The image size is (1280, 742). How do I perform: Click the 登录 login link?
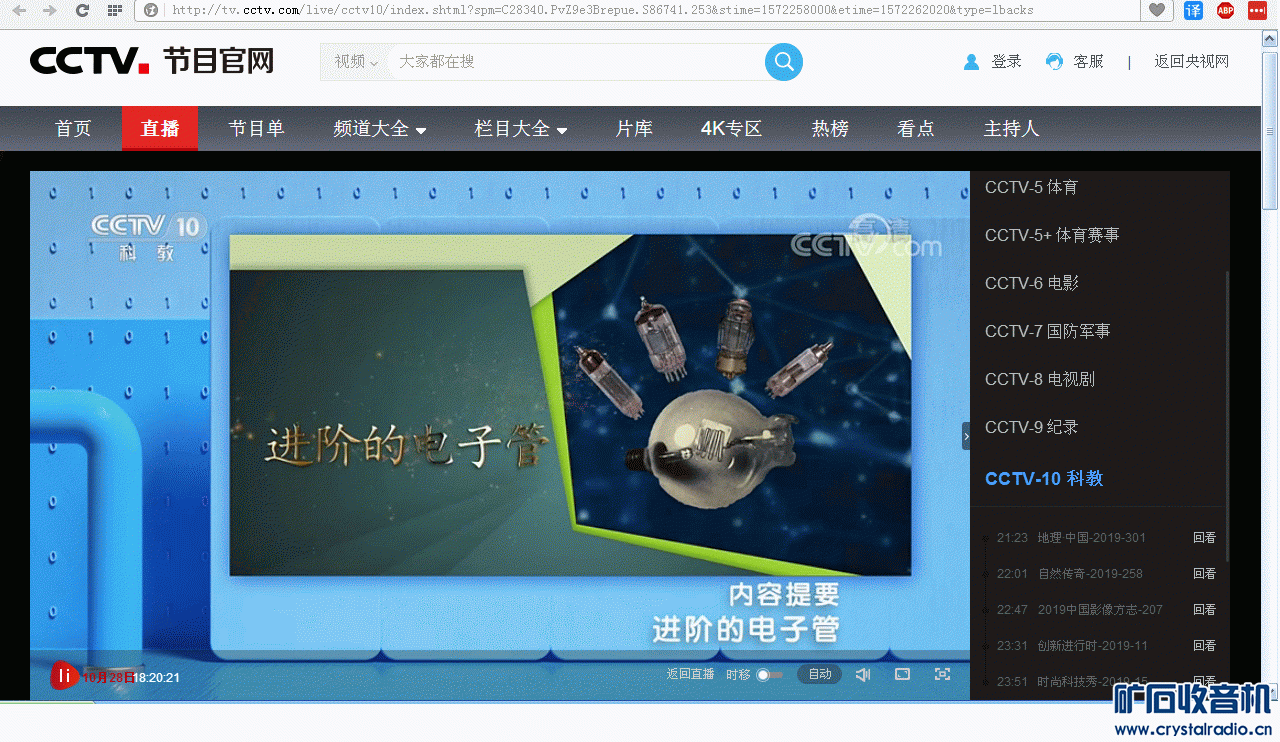1006,62
